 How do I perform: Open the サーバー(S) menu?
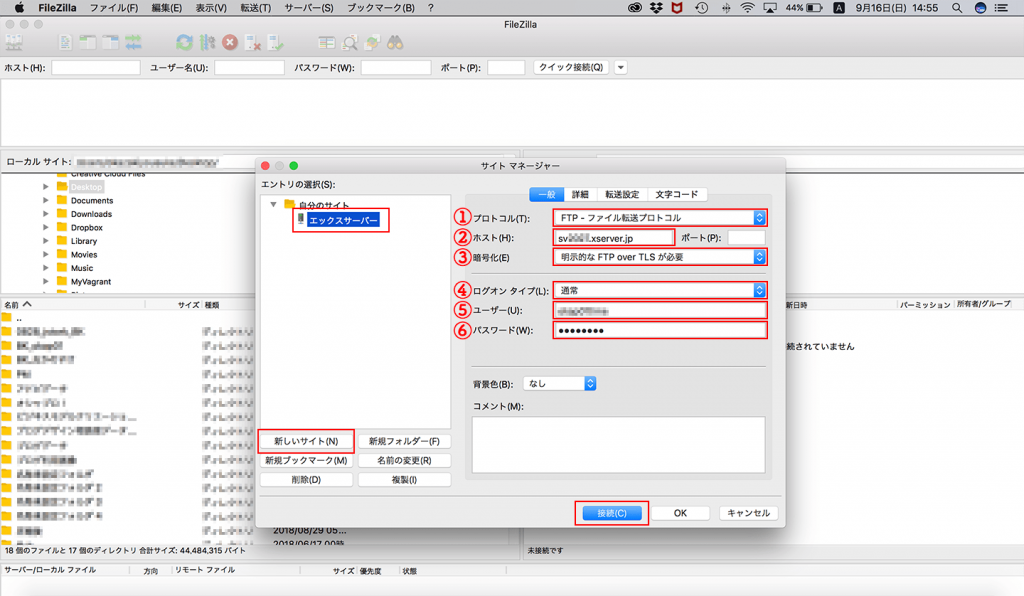(x=308, y=8)
